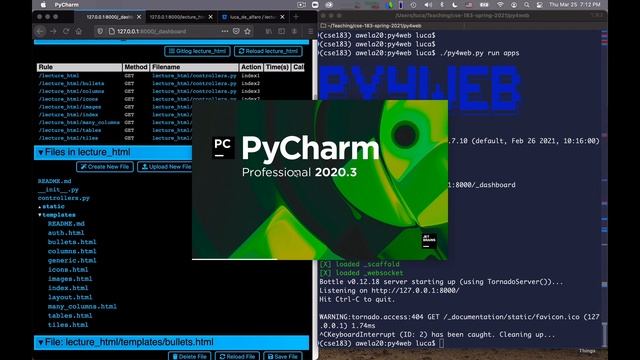This screenshot has width=640, height=360.
Task: Open many_columns.html in templates
Action: coord(82,306)
